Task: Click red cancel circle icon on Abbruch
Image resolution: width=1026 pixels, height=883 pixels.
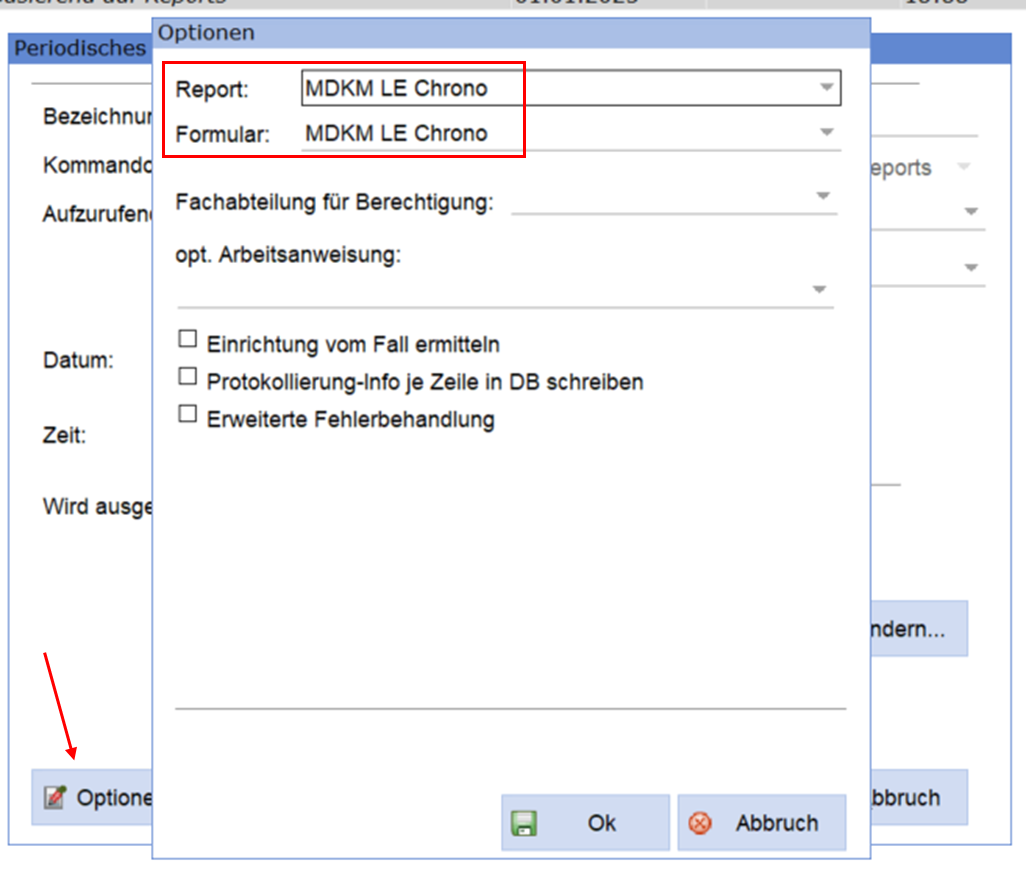Action: (700, 823)
